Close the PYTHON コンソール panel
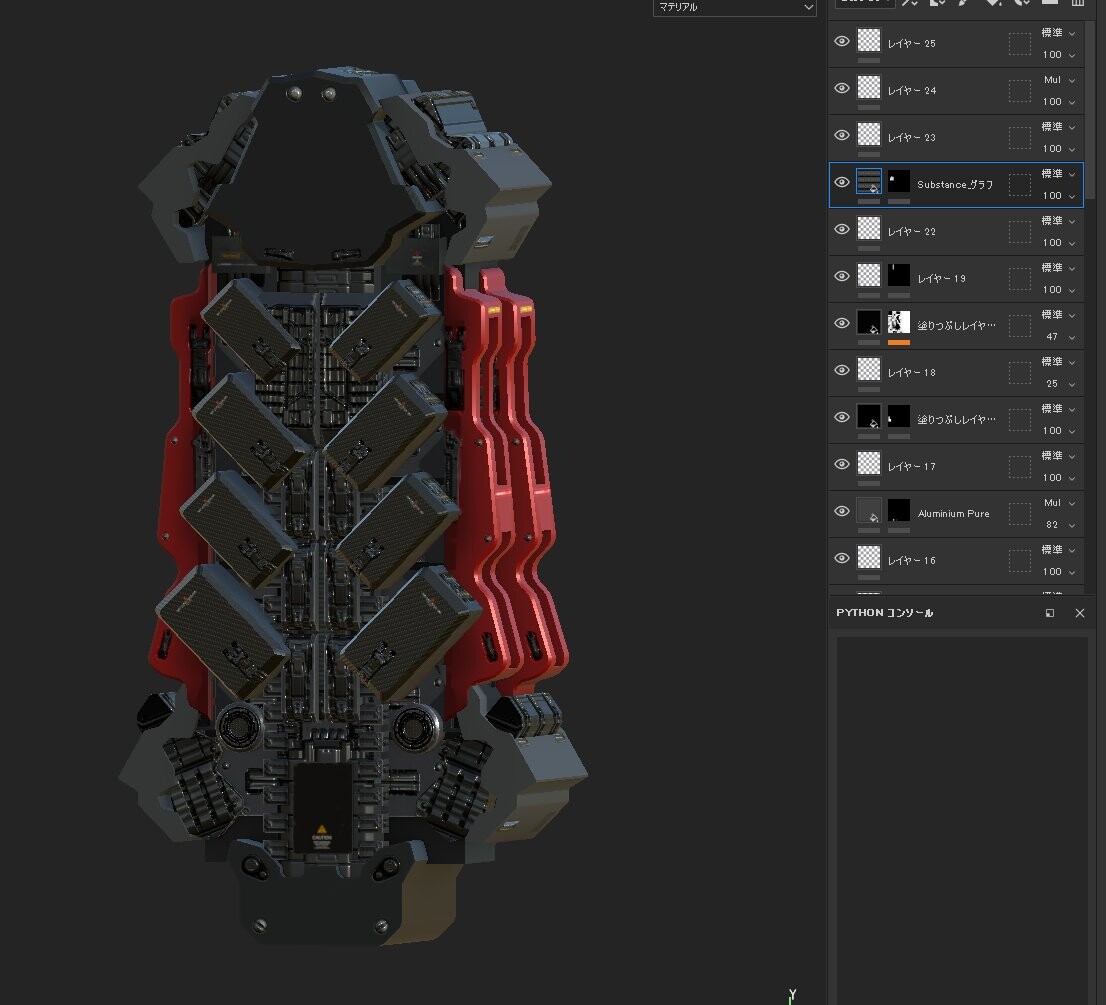This screenshot has height=1005, width=1106. tap(1079, 613)
